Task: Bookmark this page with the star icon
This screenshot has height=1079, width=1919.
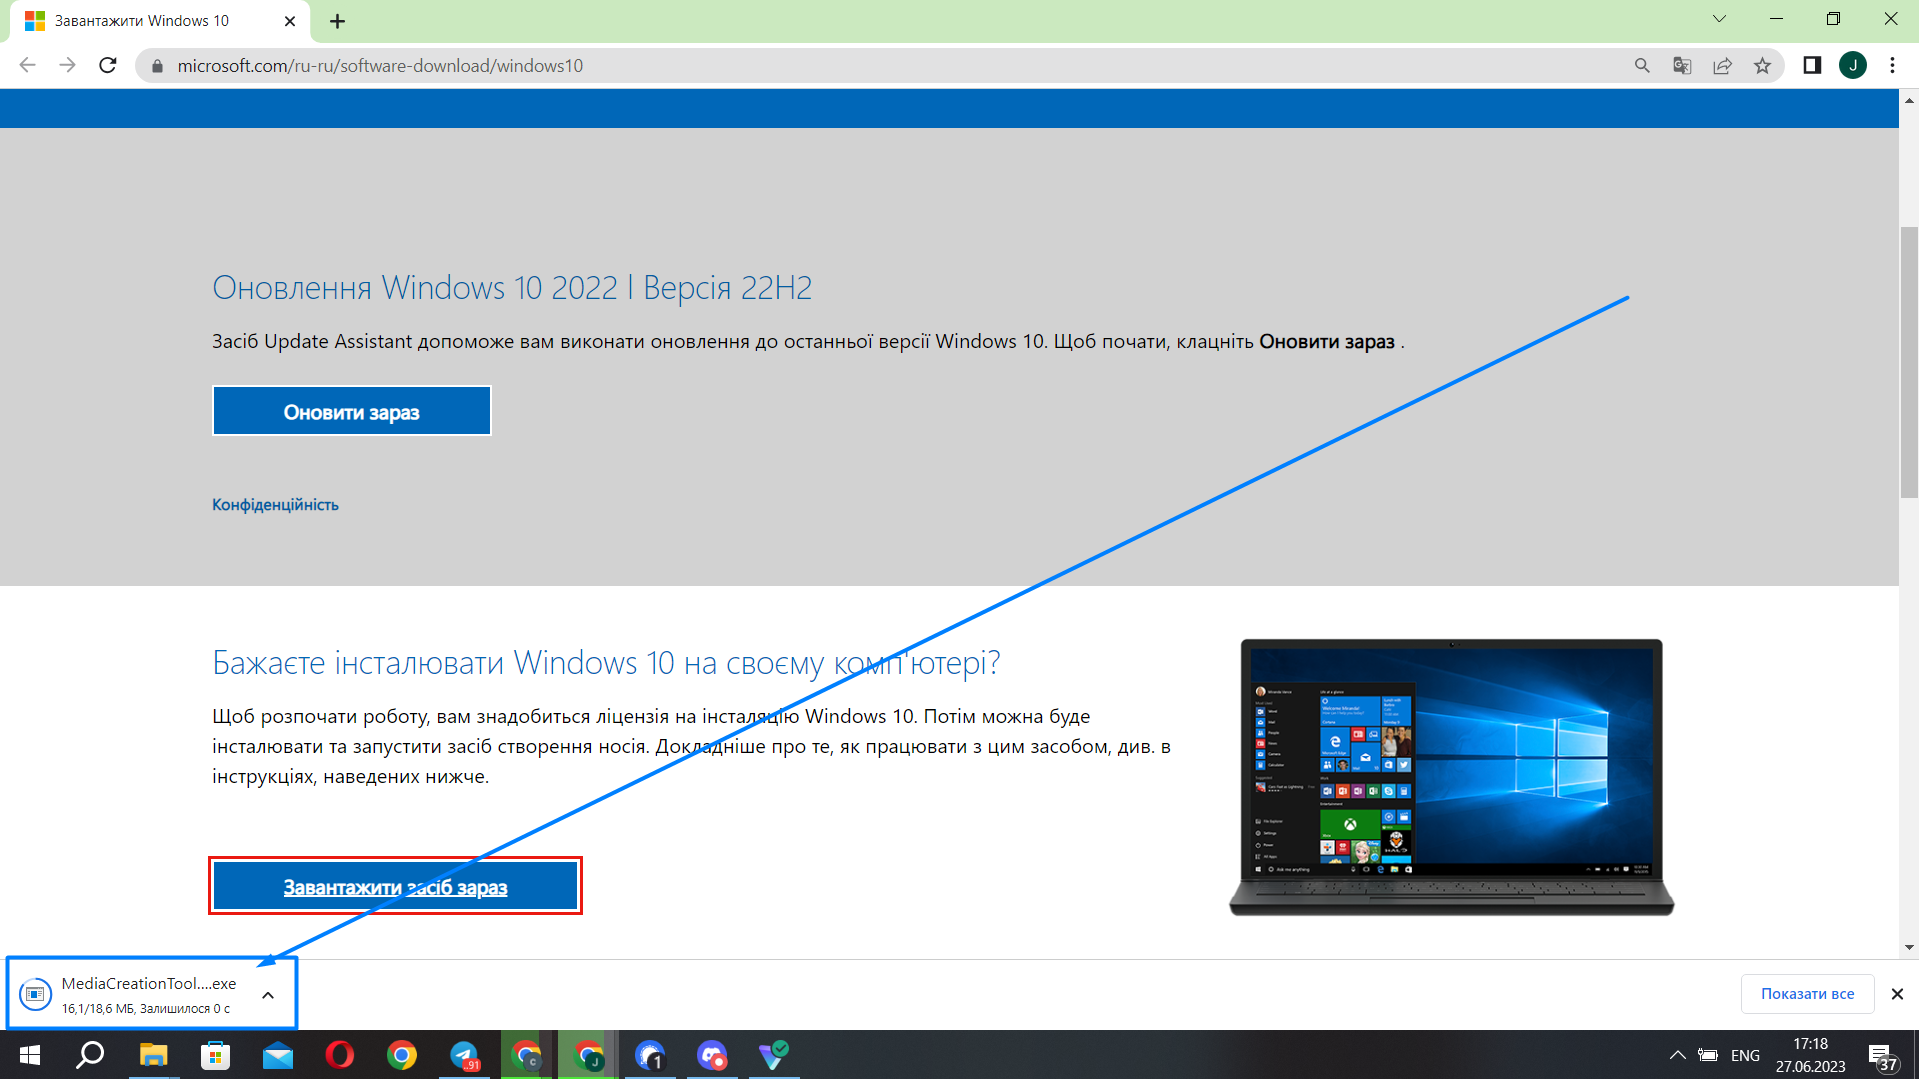Action: 1762,65
